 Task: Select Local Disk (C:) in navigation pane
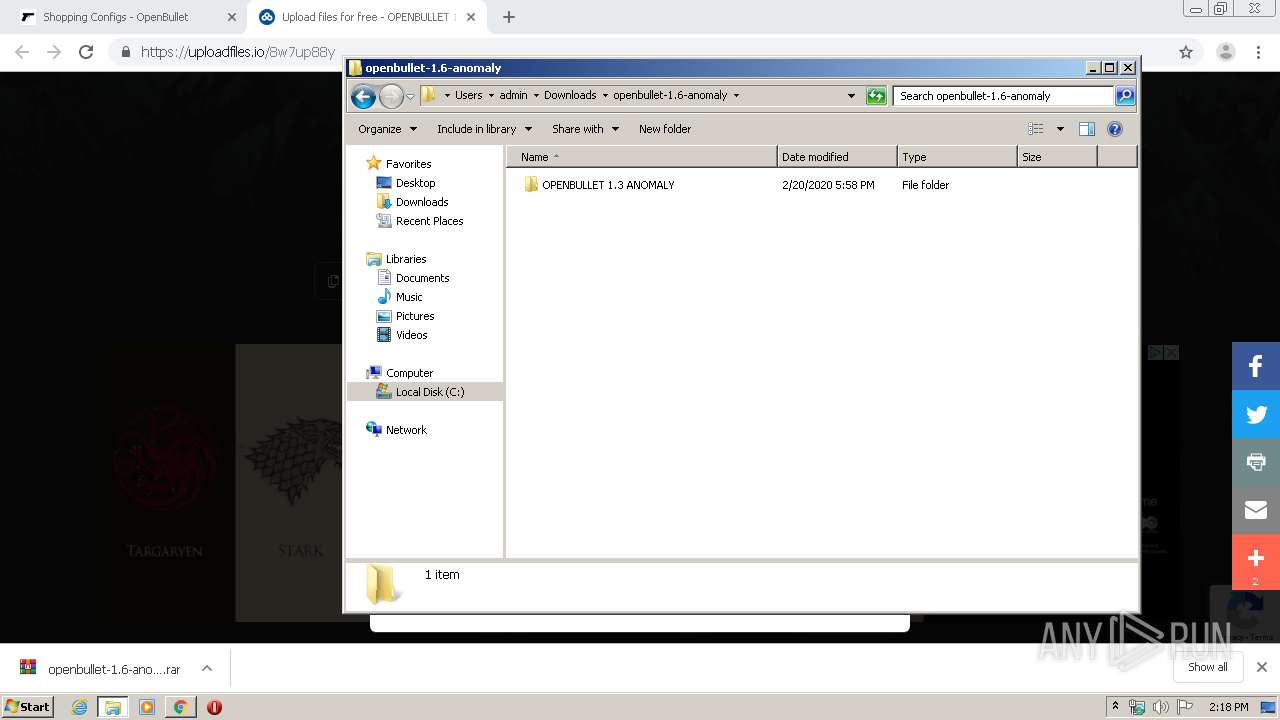coord(425,392)
